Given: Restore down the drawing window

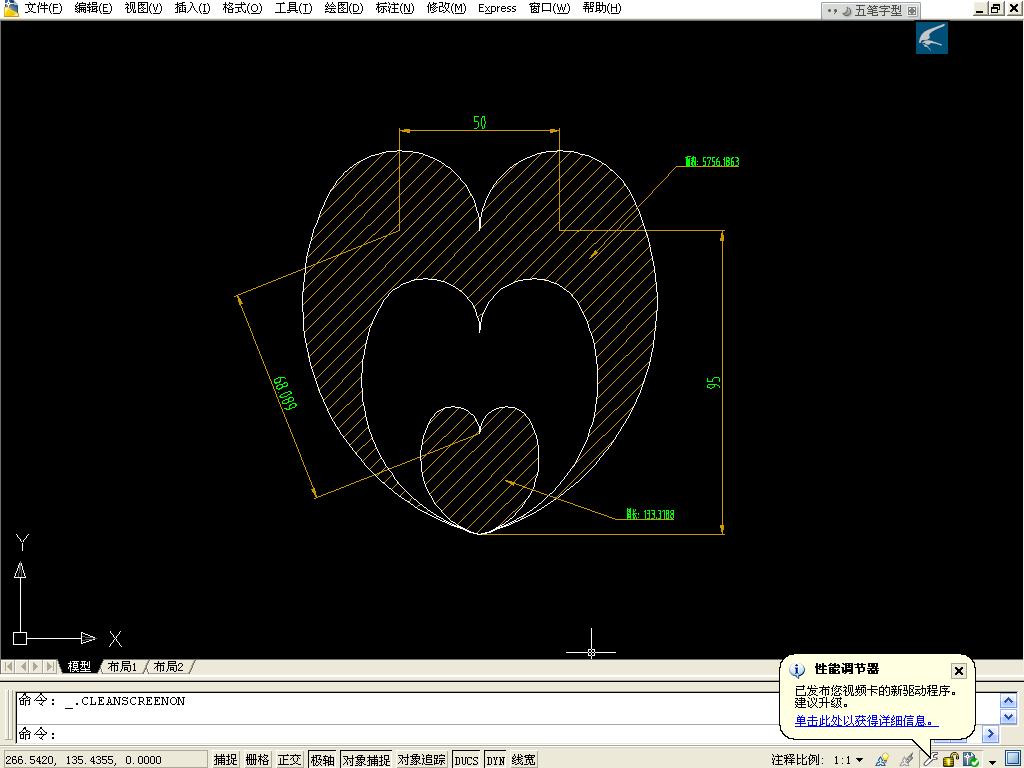Looking at the screenshot, I should [995, 8].
